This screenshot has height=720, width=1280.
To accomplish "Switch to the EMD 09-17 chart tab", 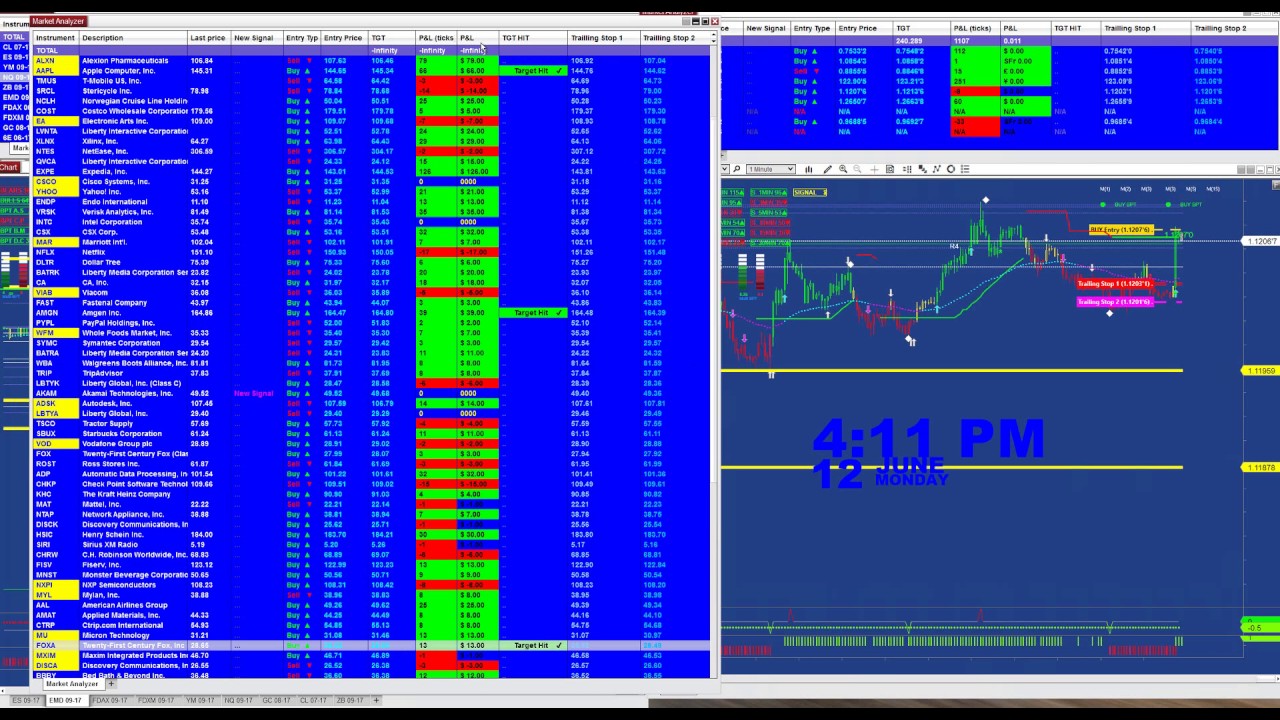I will point(65,700).
